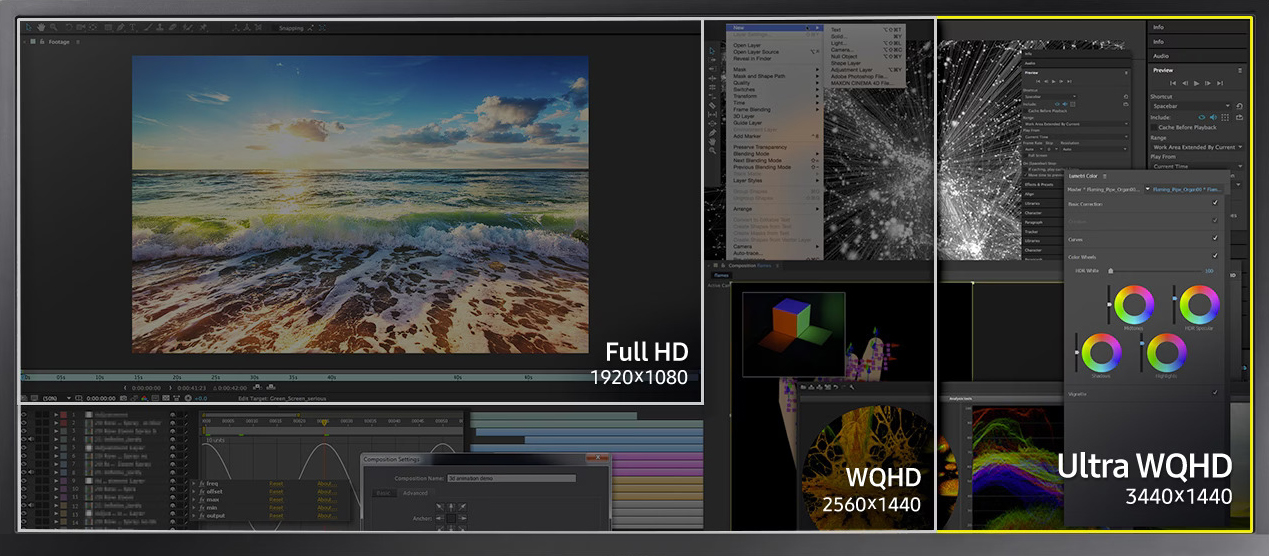Open Paragraph panel tab
Screen dimensions: 1269x556
(1034, 222)
